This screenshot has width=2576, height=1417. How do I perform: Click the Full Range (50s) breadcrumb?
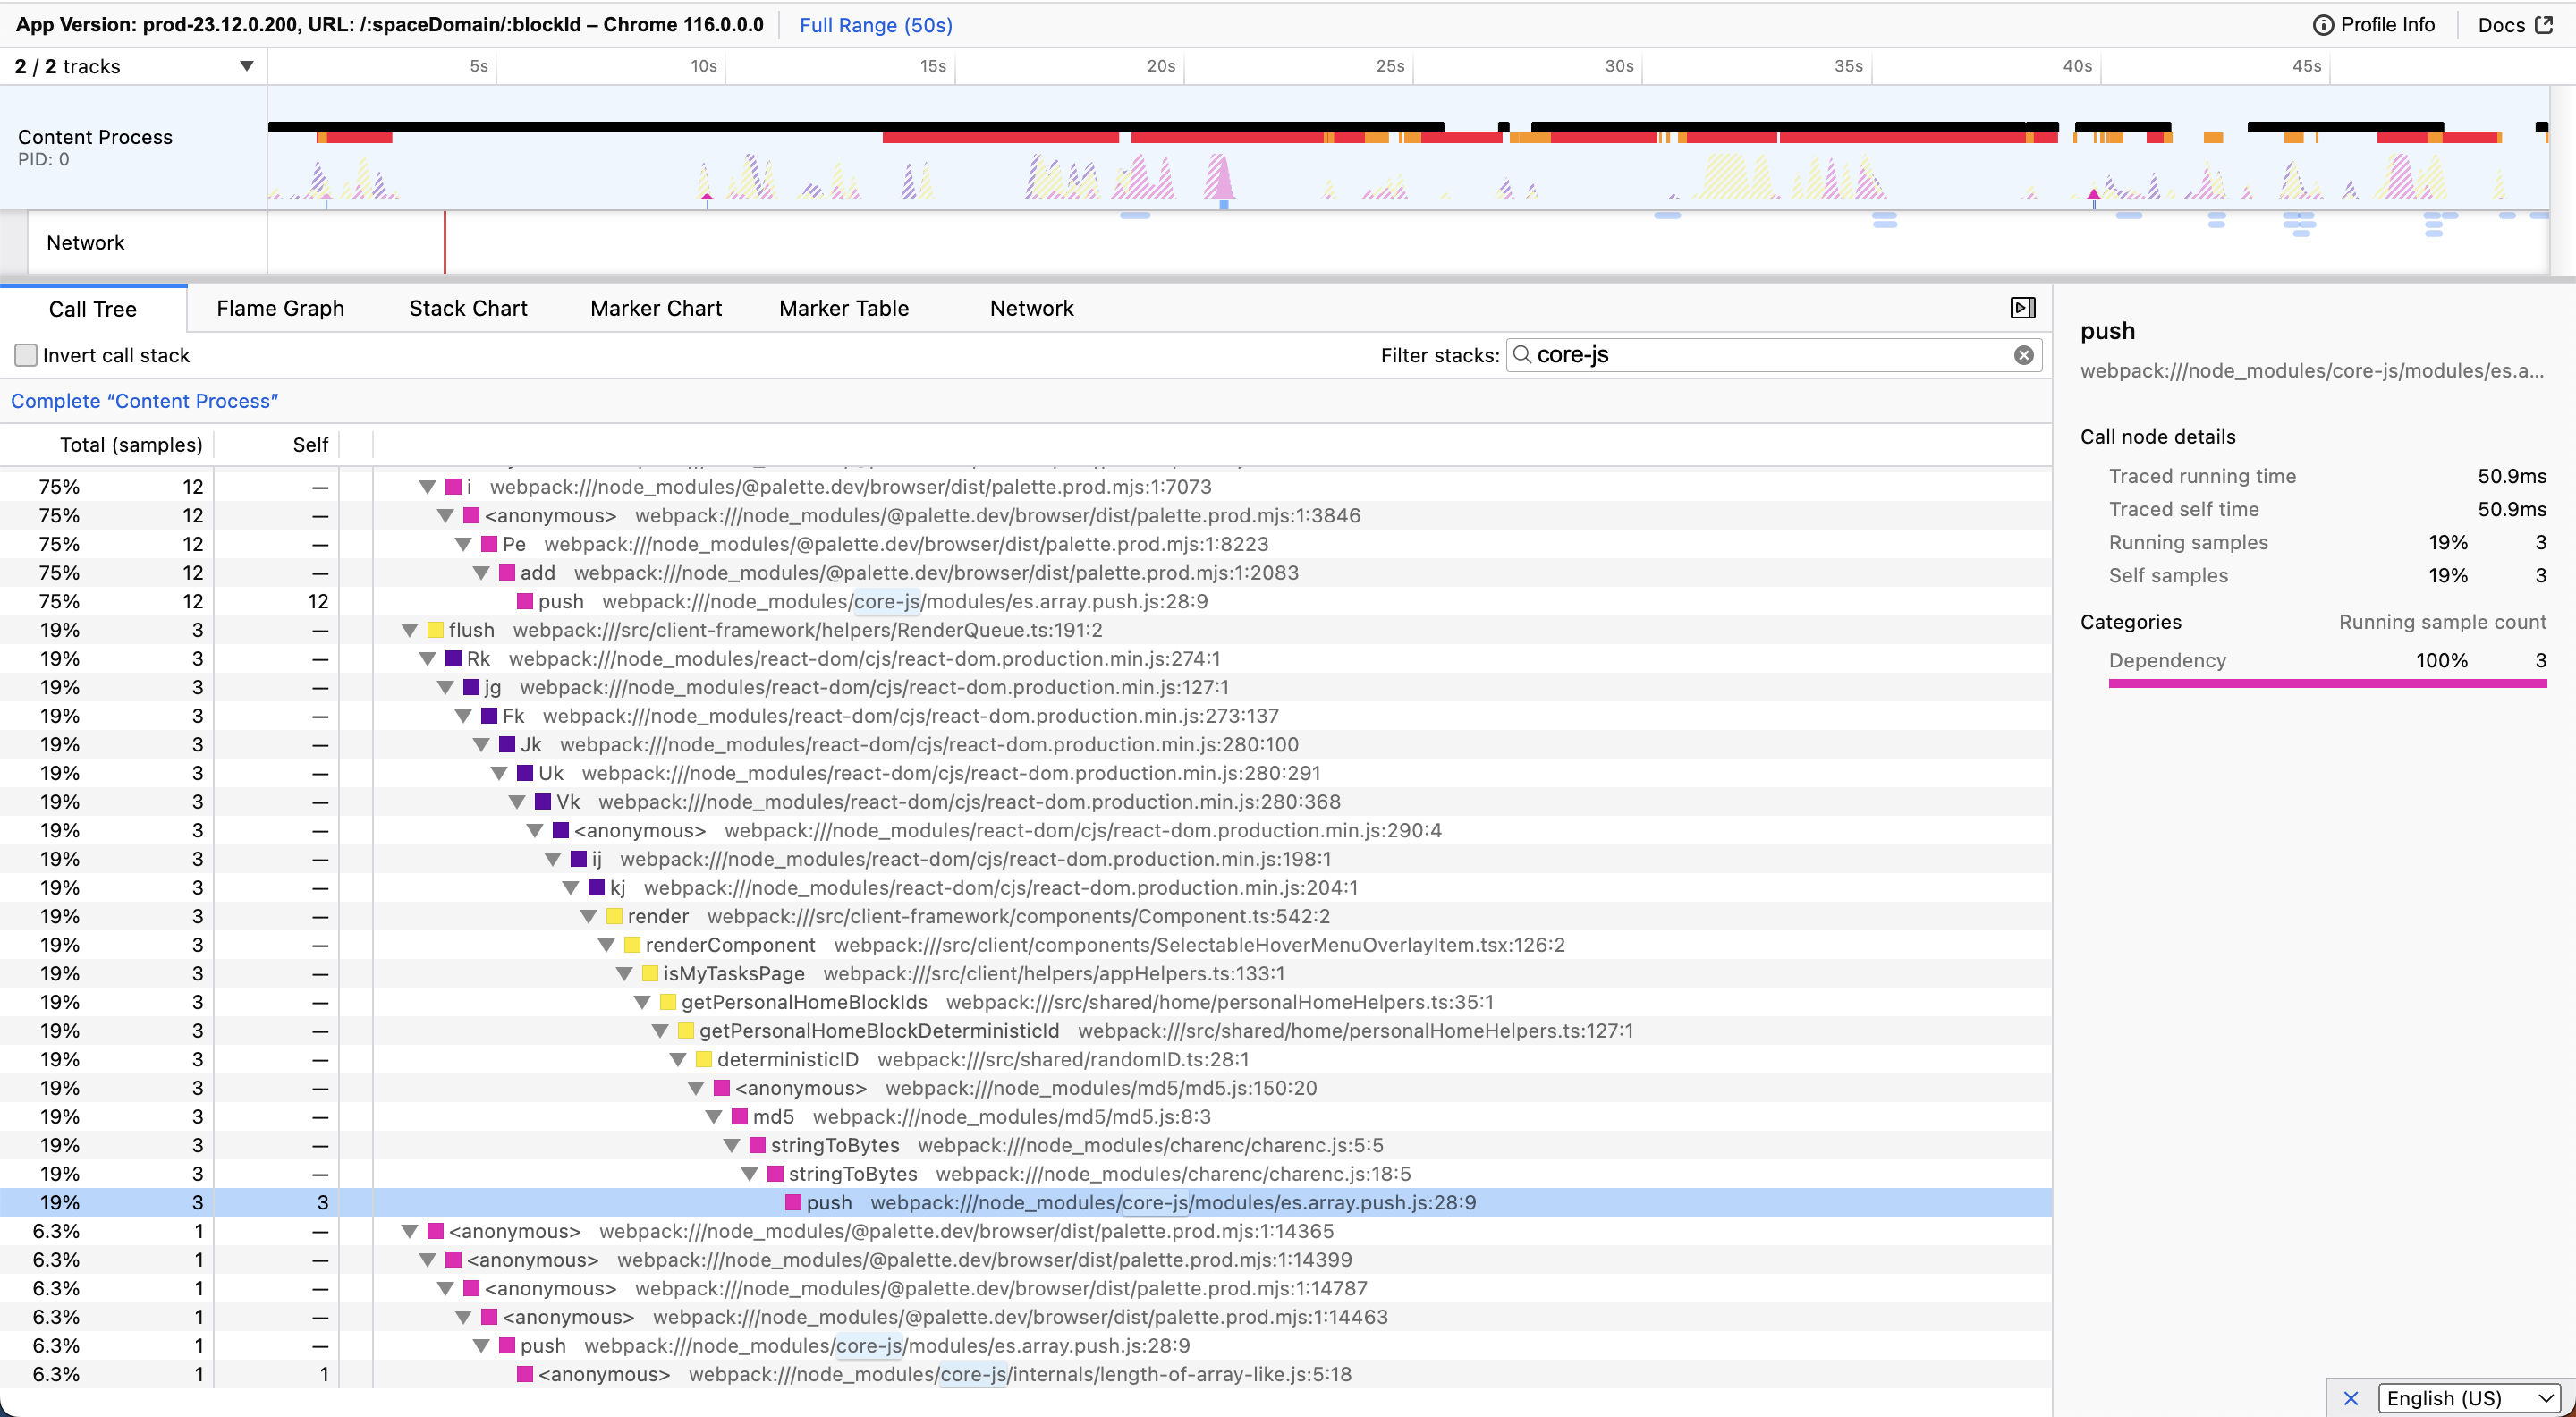875,25
